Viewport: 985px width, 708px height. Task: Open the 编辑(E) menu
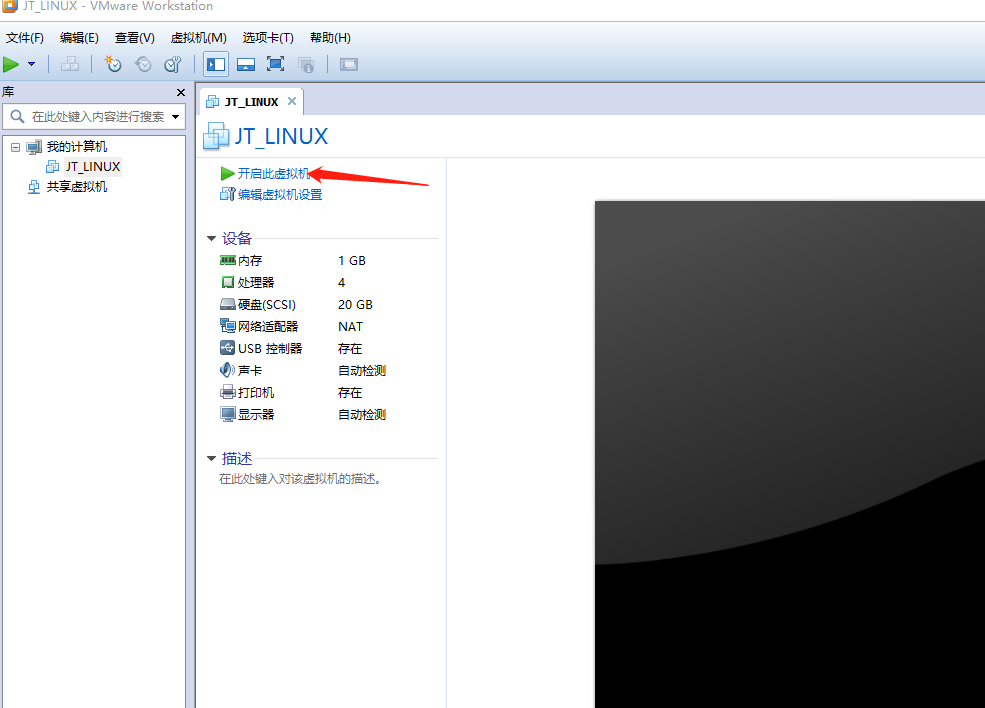click(x=79, y=38)
